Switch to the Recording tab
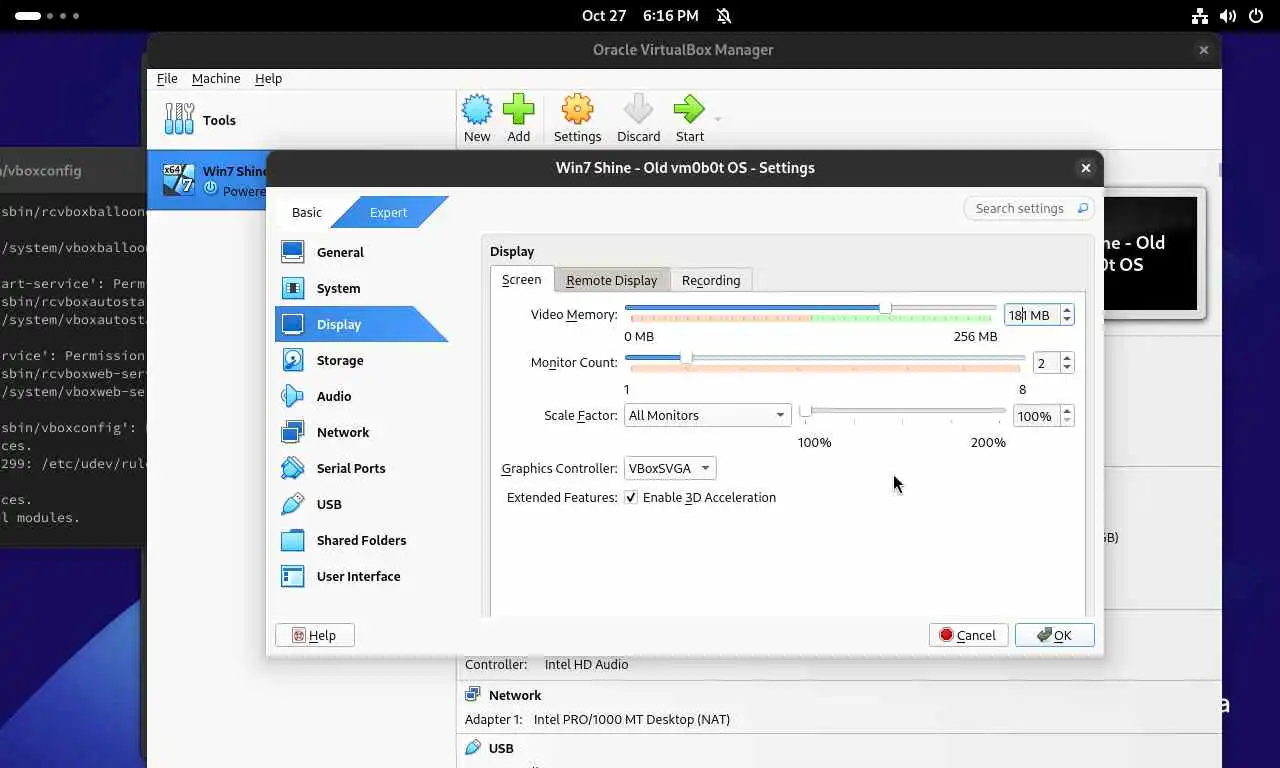The image size is (1280, 768). click(711, 281)
